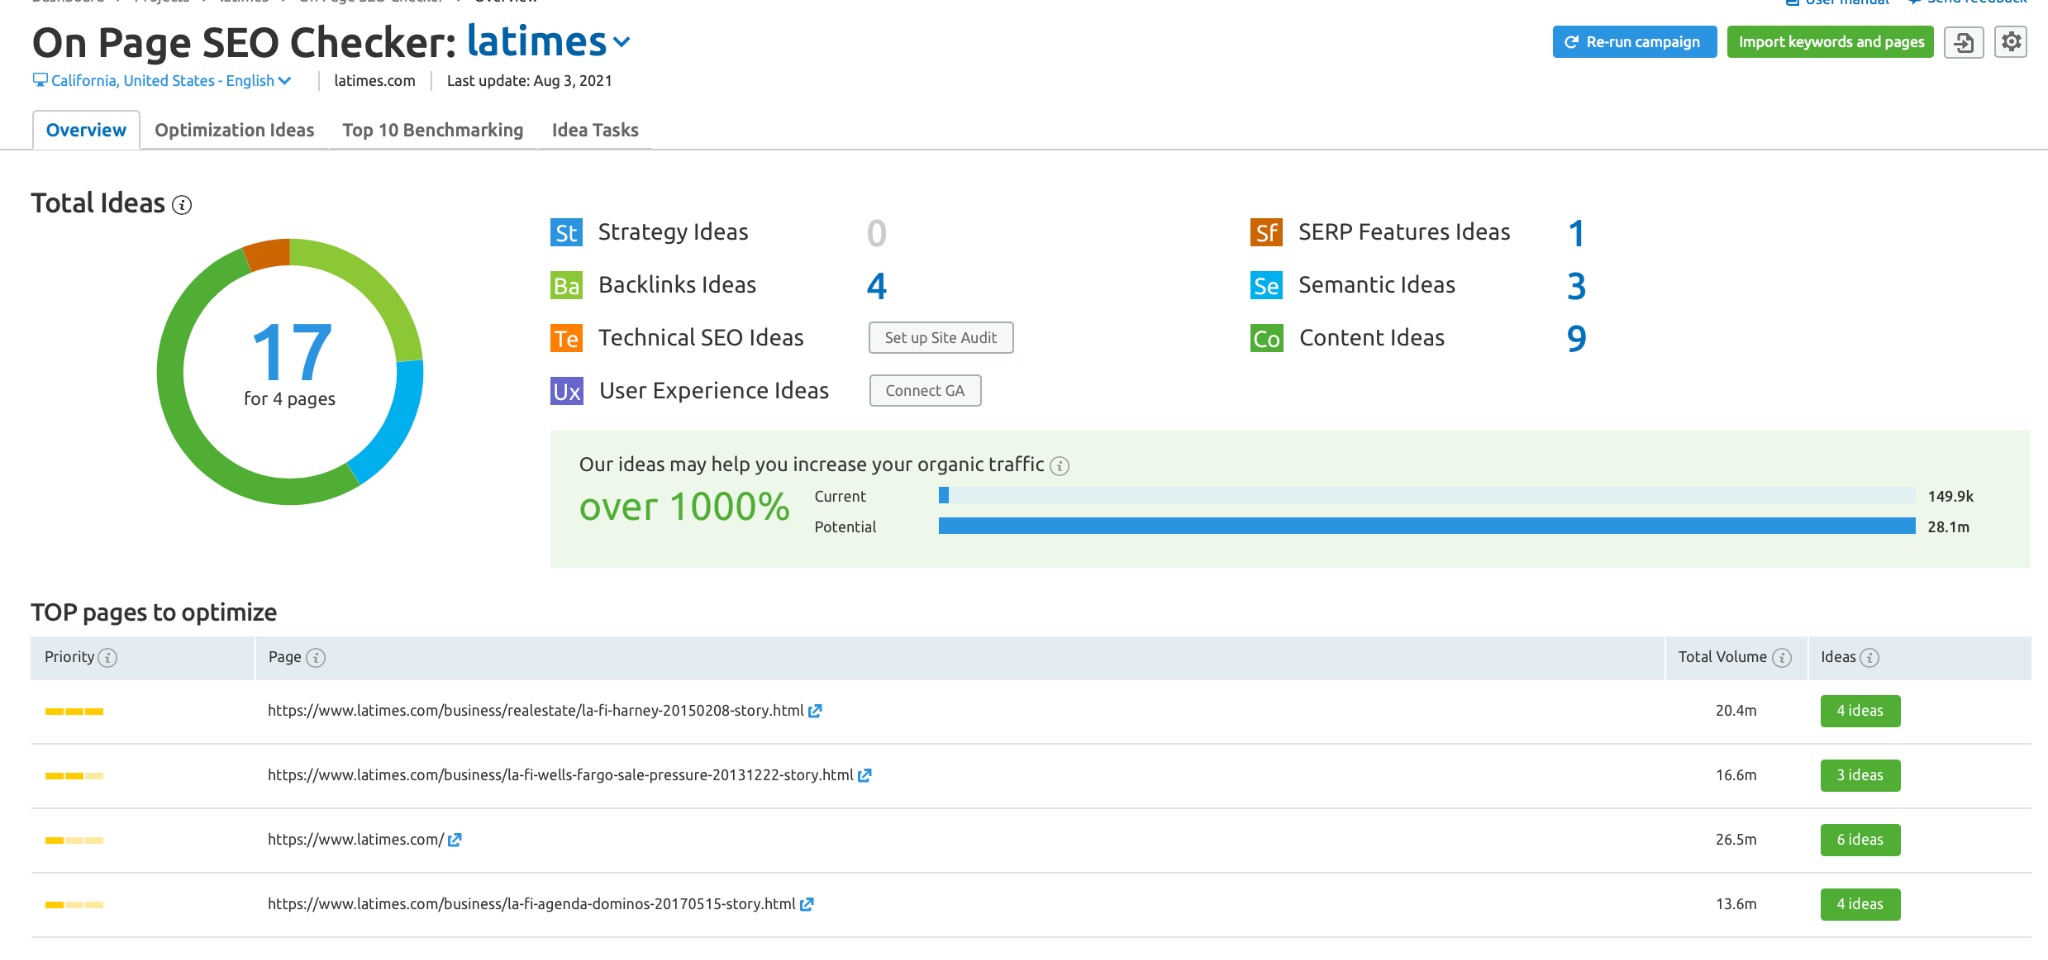Click the 3 ideas button

[1860, 775]
